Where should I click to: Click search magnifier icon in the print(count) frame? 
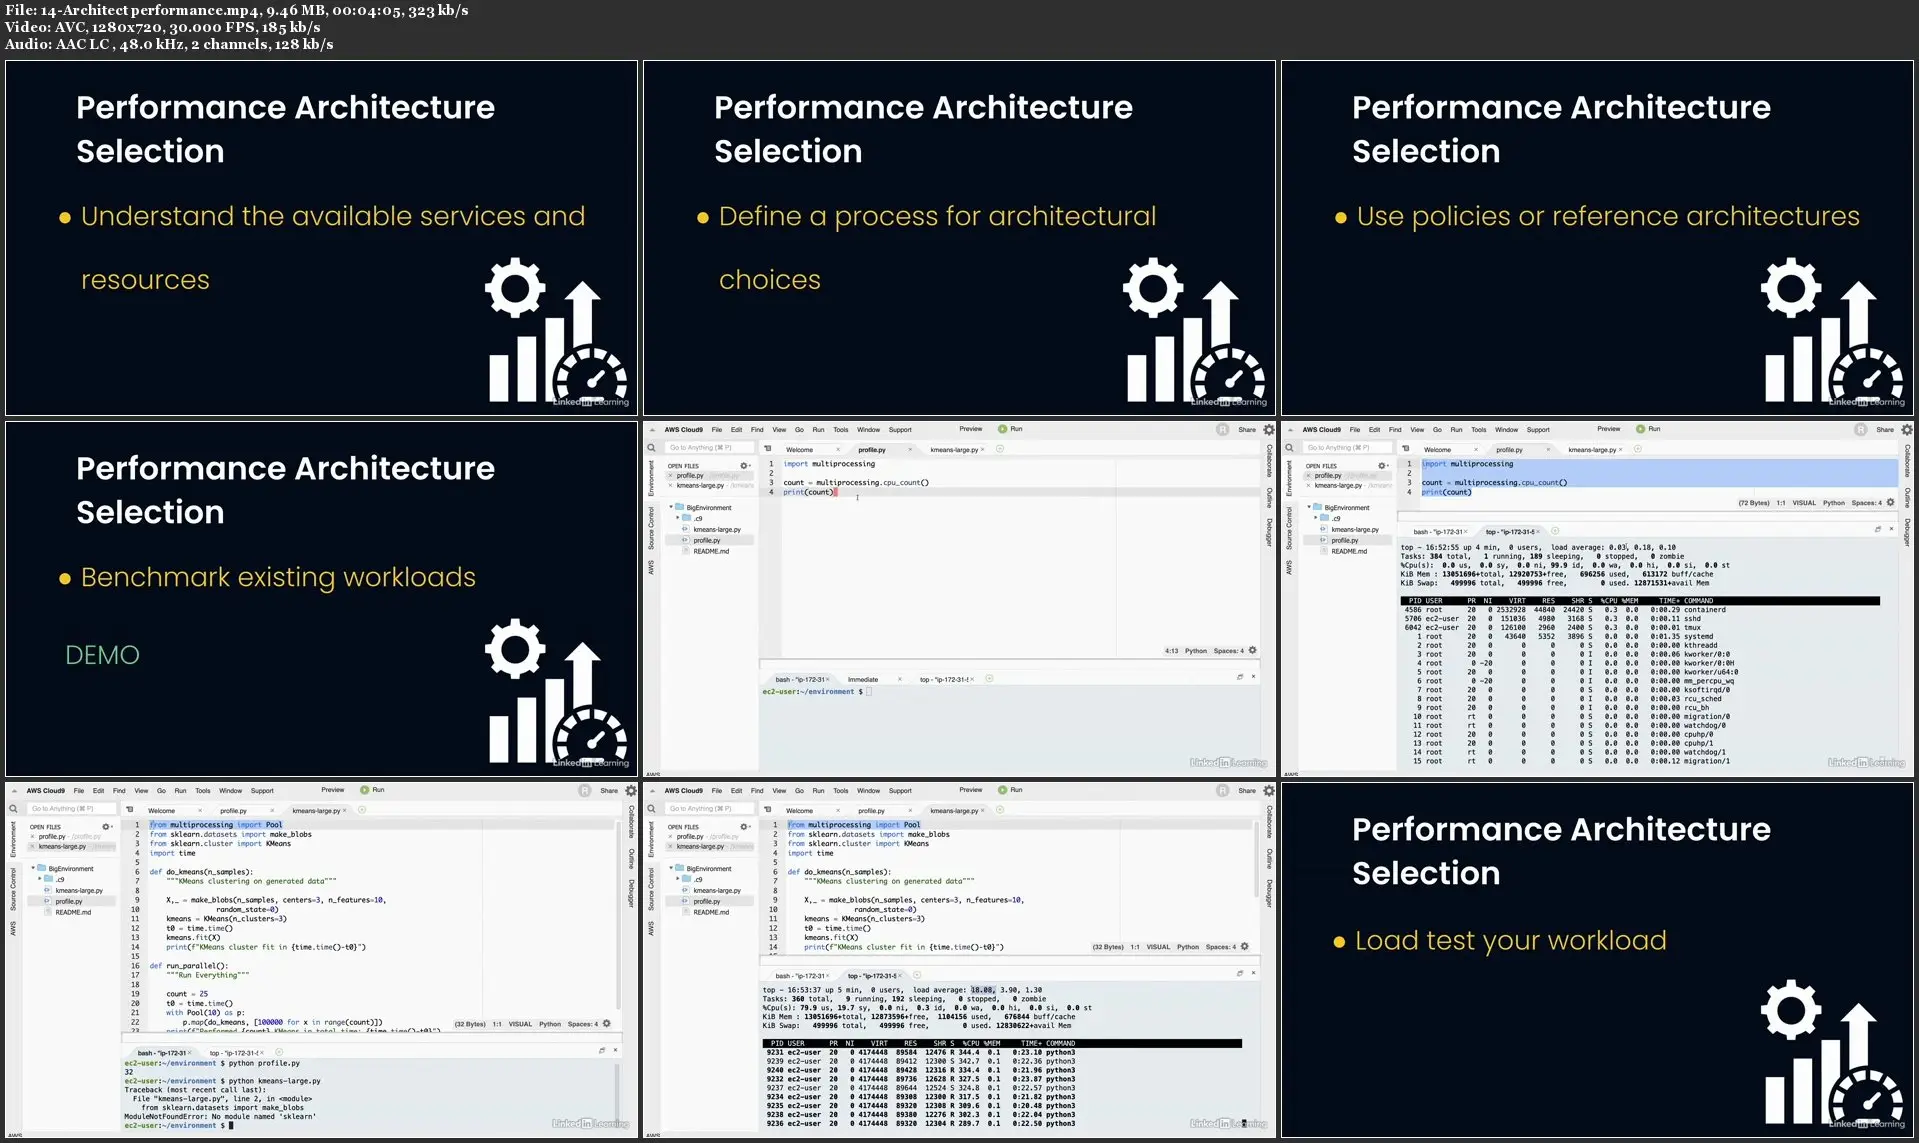[x=651, y=448]
